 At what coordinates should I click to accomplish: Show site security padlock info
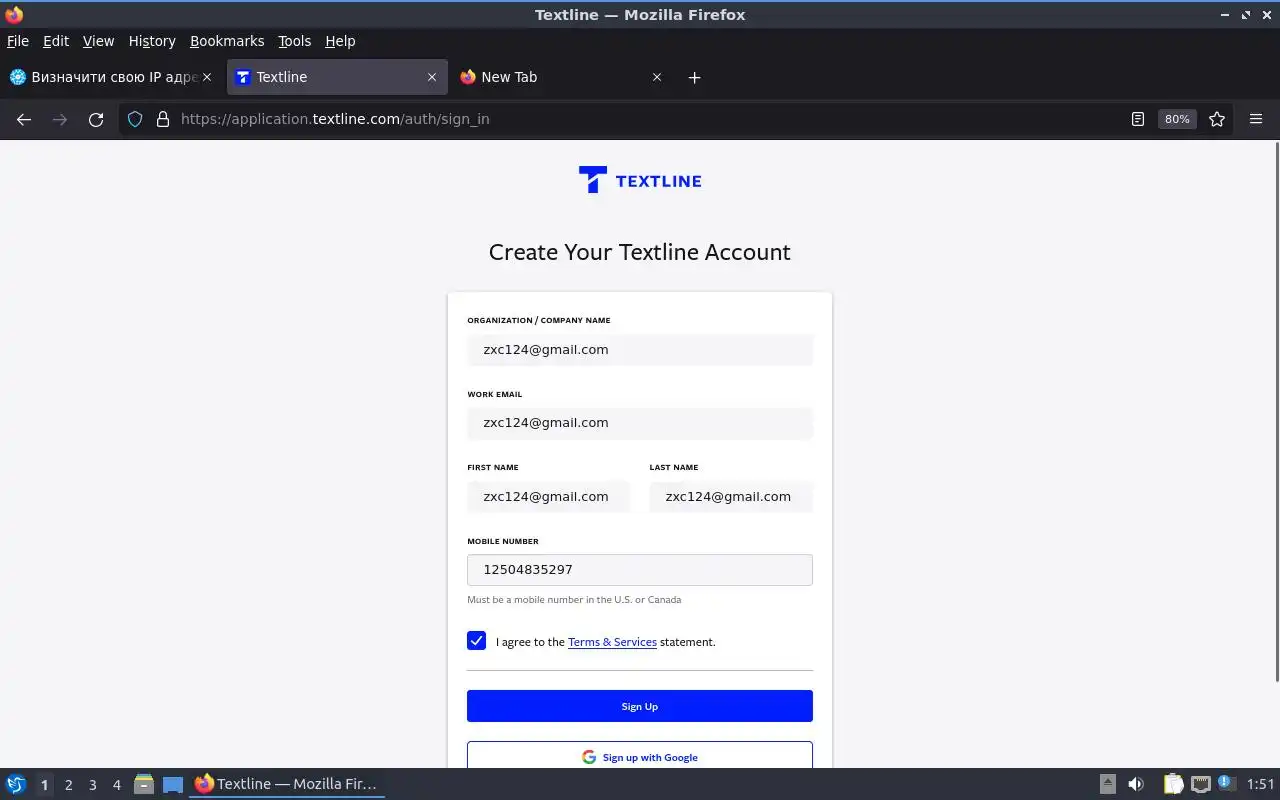[x=163, y=119]
